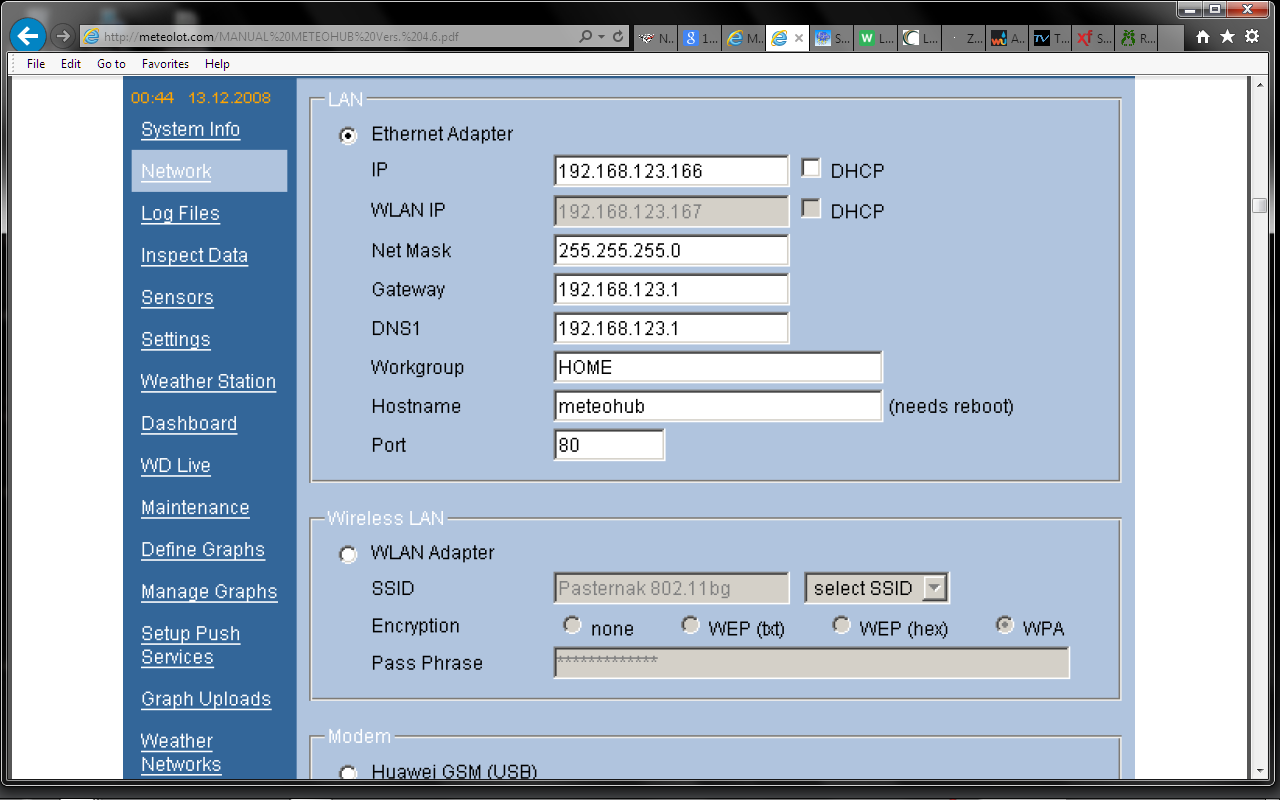Choose WPA encryption radio button
Viewport: 1280px width, 800px height.
pyautogui.click(x=1005, y=626)
